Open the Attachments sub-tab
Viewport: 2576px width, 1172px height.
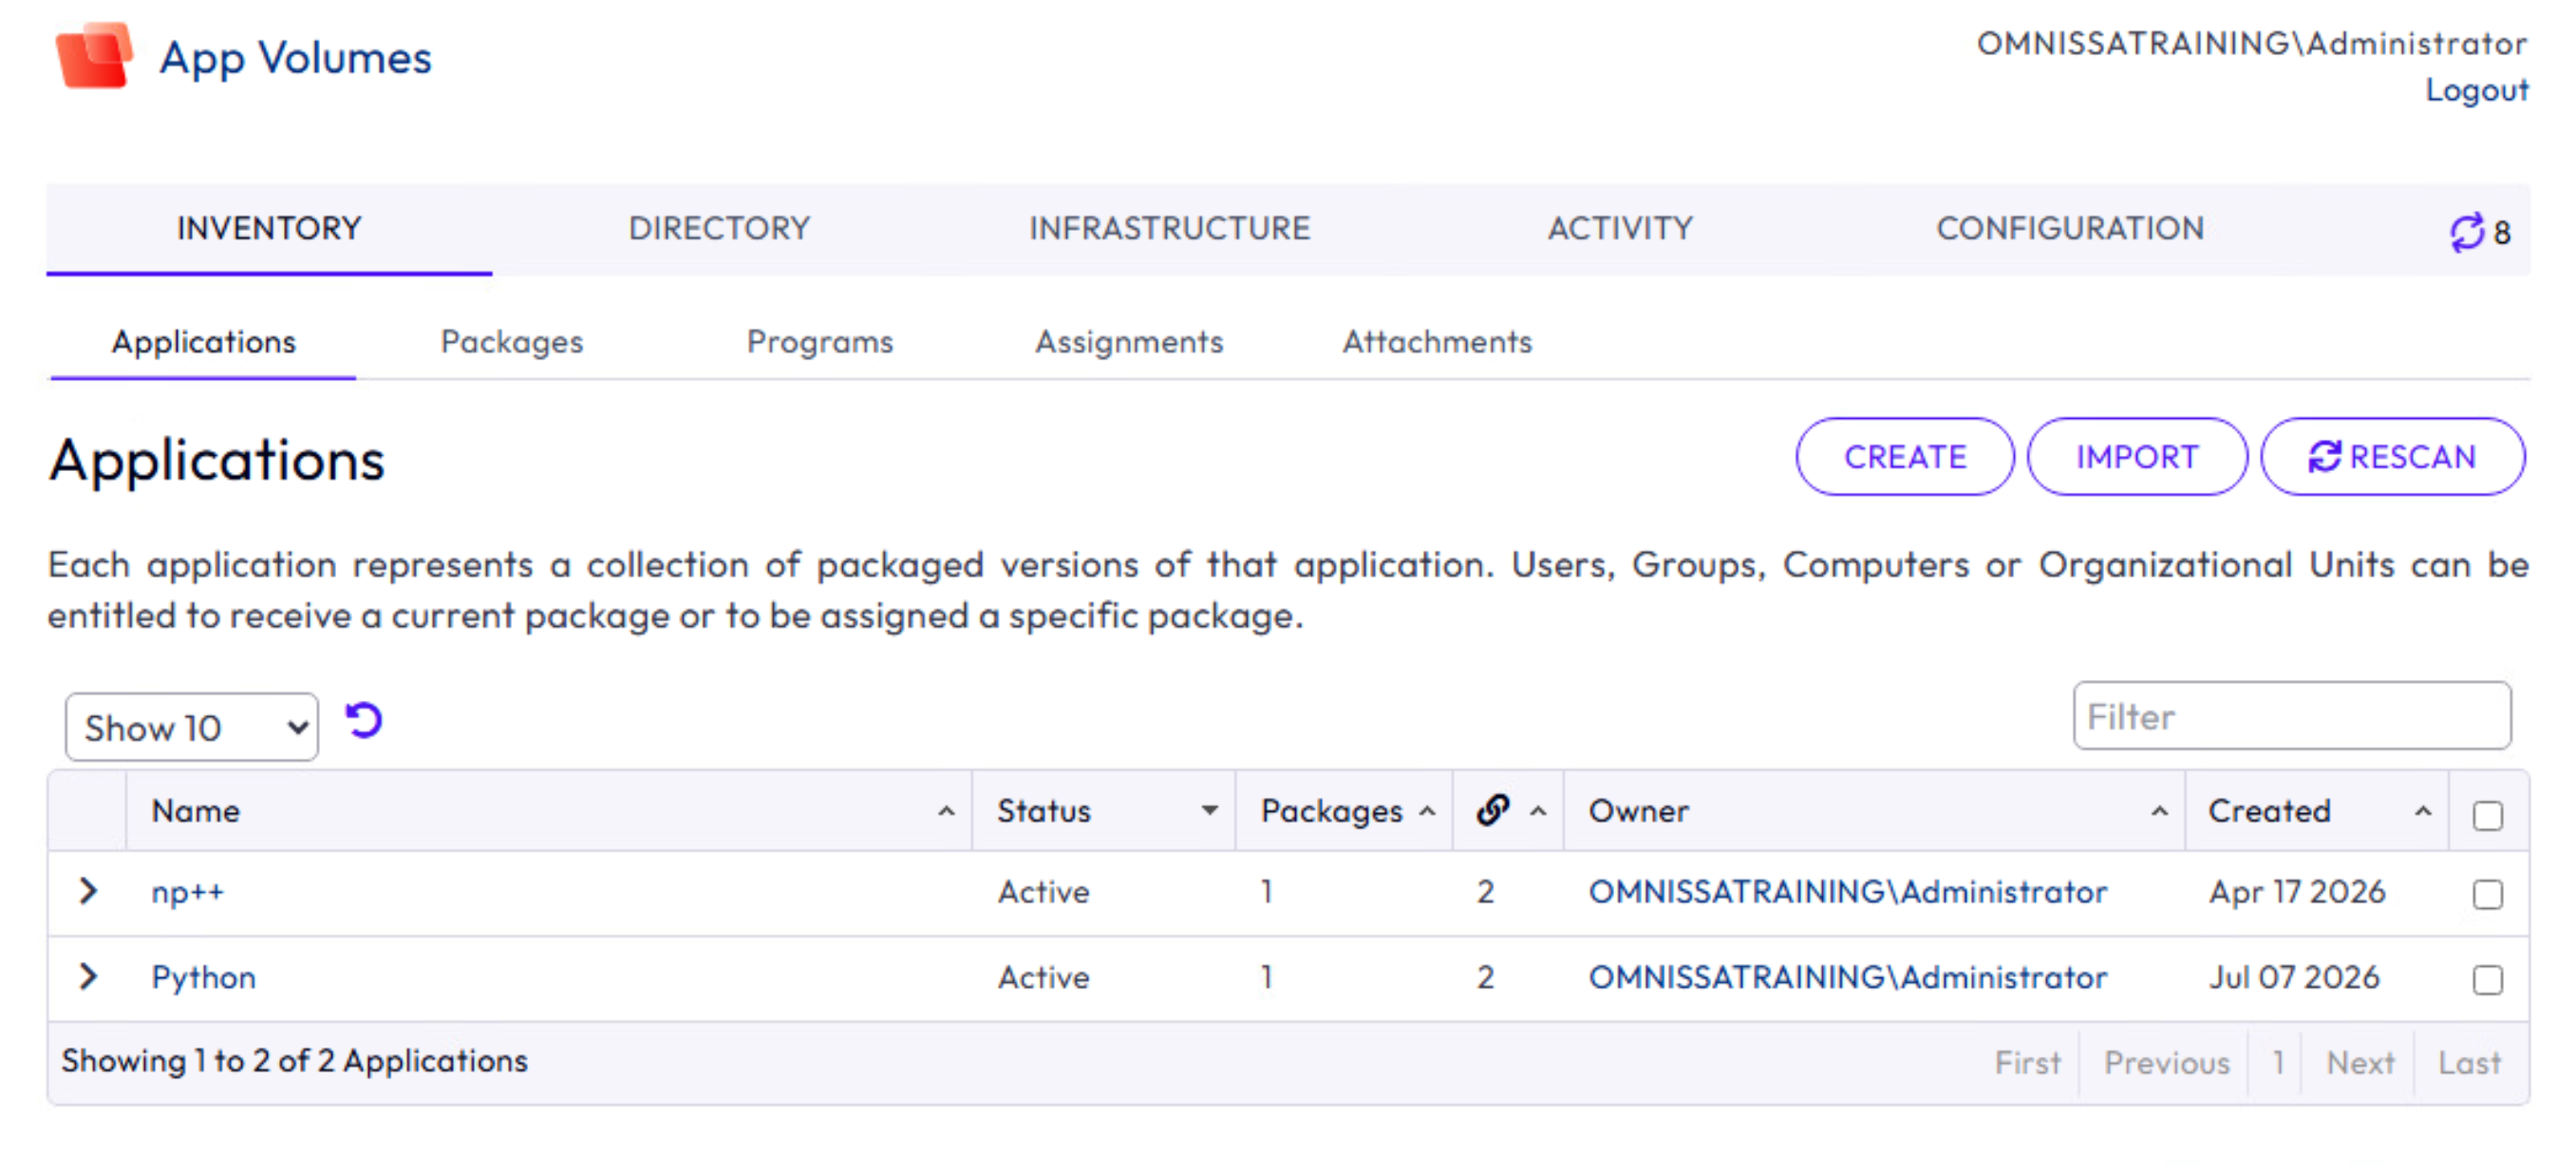point(1437,342)
